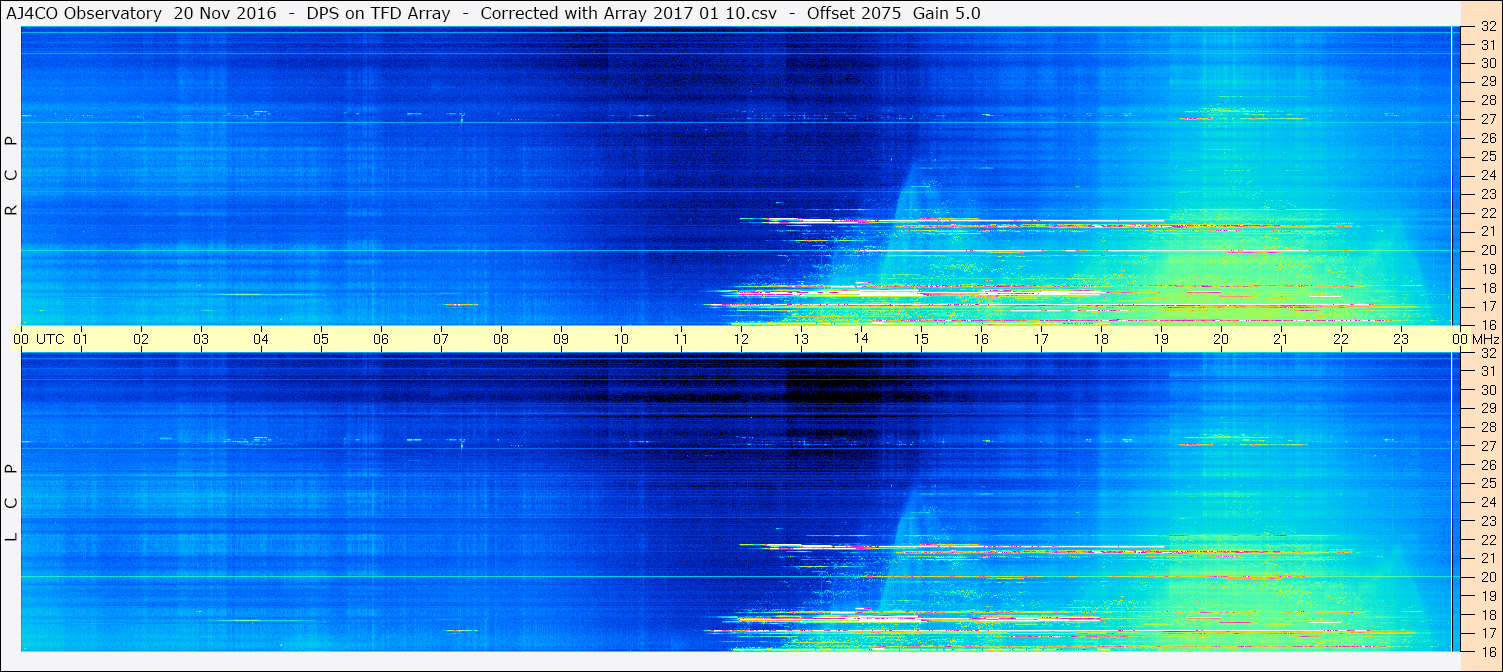The height and width of the screenshot is (672, 1503).
Task: Click the 12 UTC hour marker
Action: click(741, 339)
